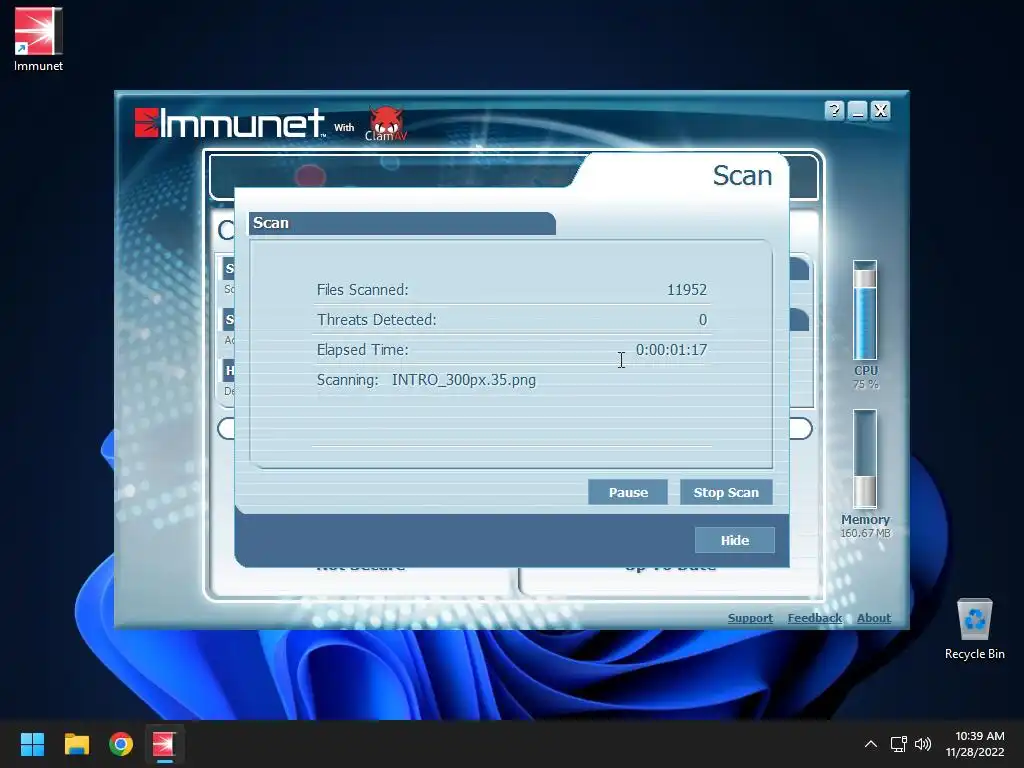Click the Files Scanned label
This screenshot has height=768, width=1024.
point(362,290)
